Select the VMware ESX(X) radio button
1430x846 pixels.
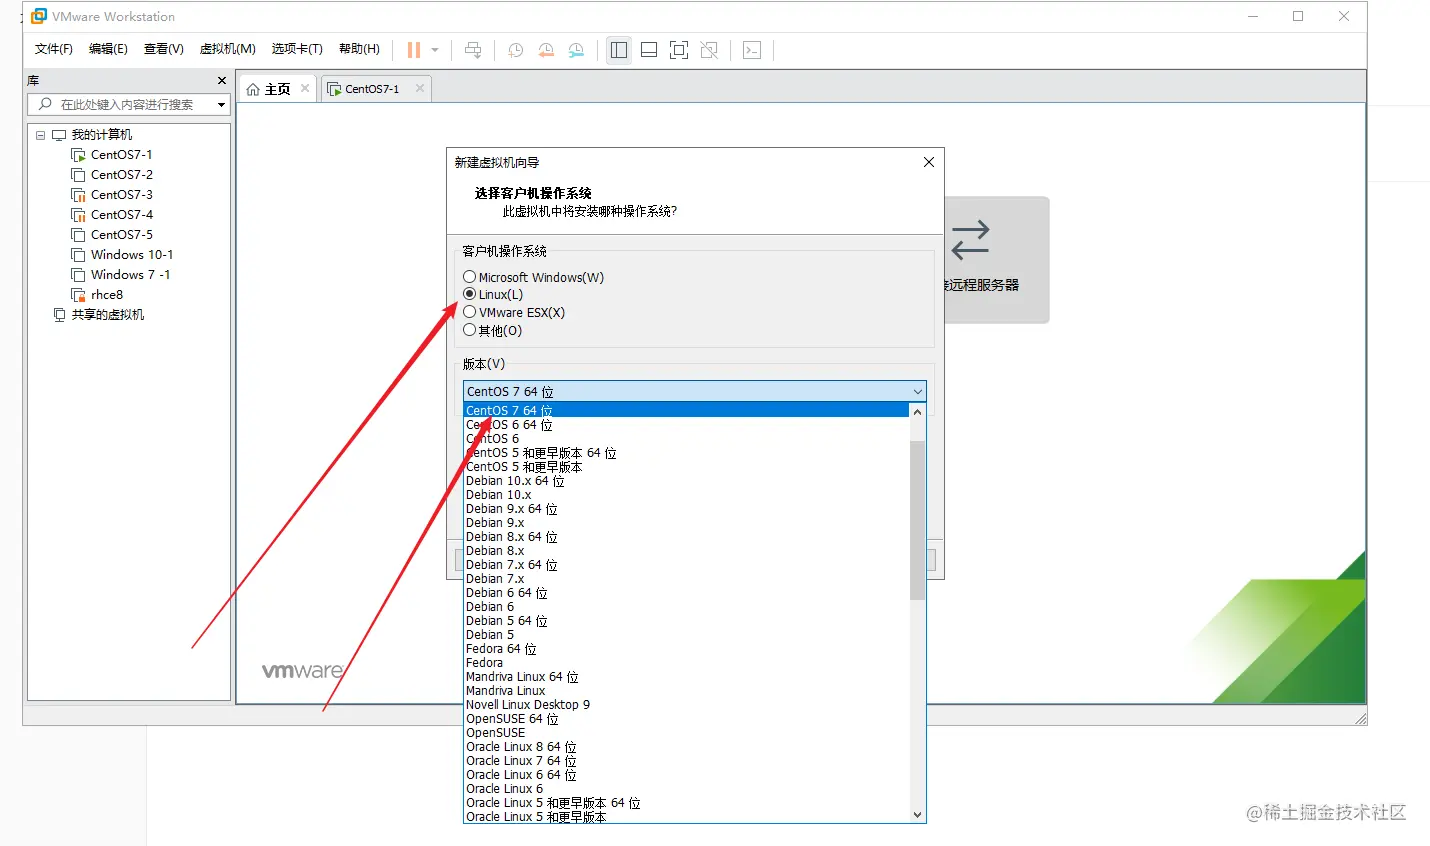469,312
